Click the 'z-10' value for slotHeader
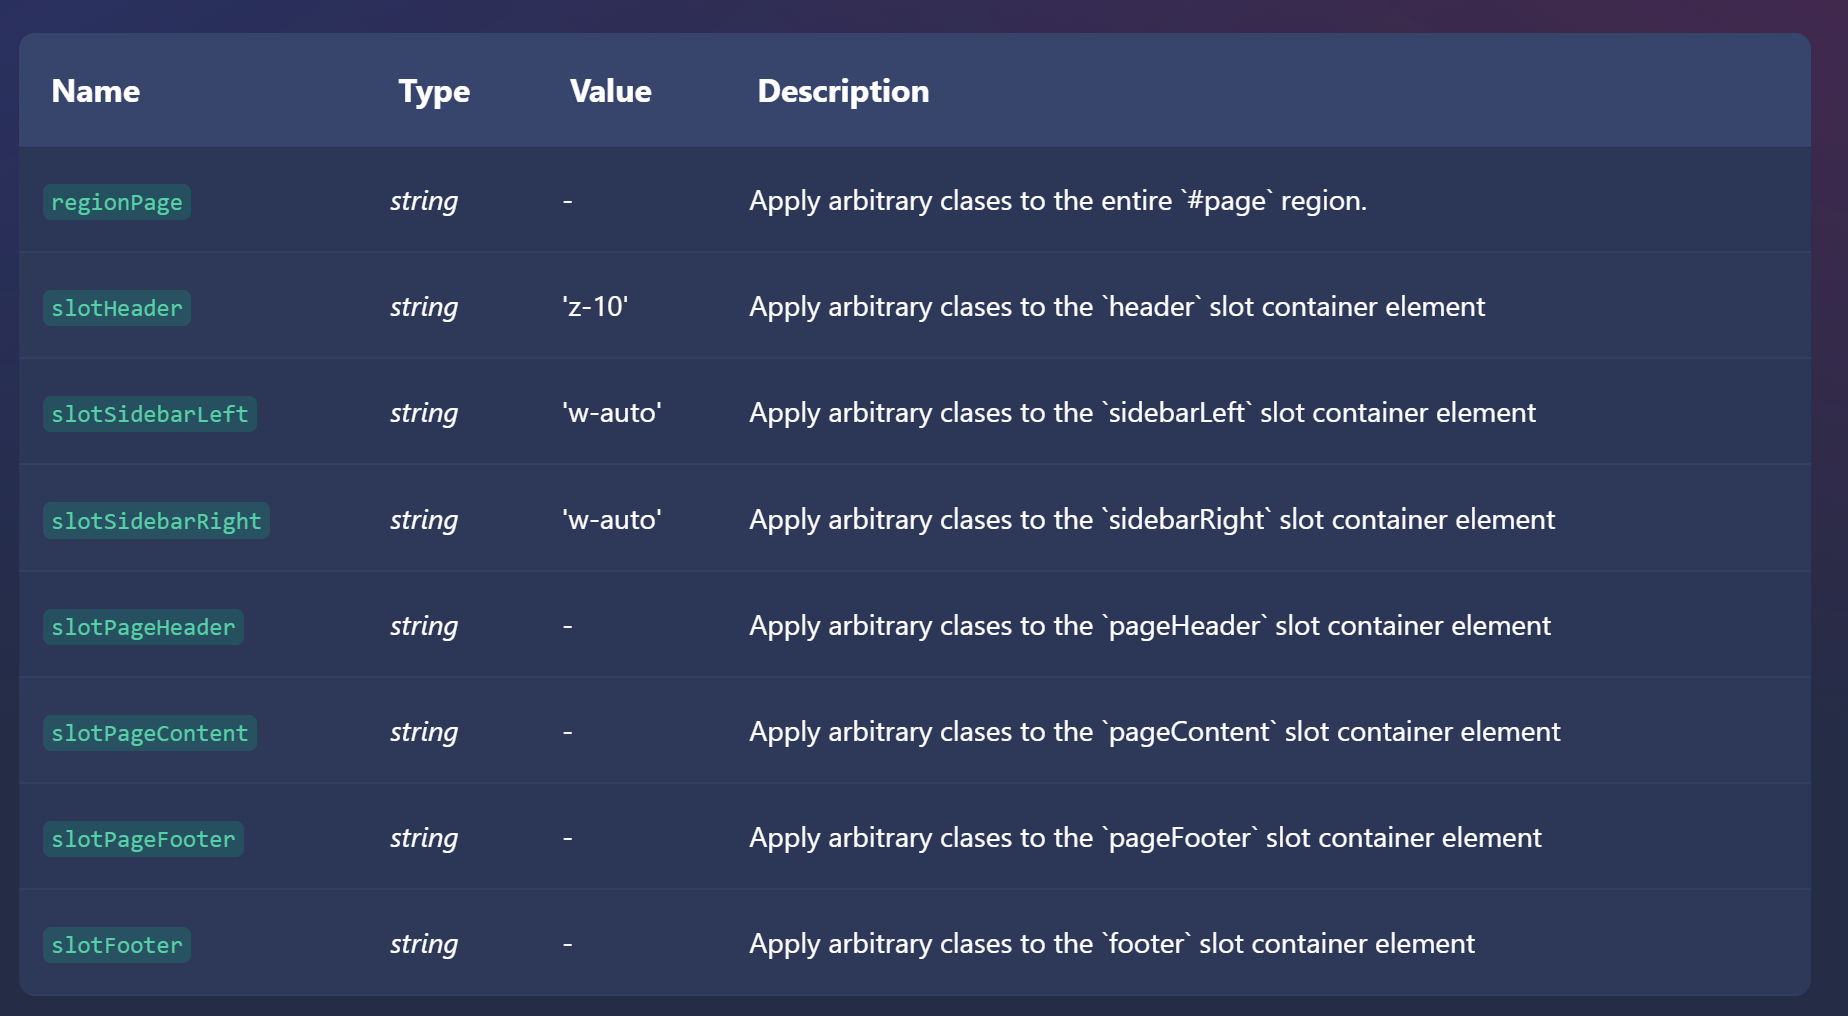Viewport: 1848px width, 1016px height. (x=595, y=306)
